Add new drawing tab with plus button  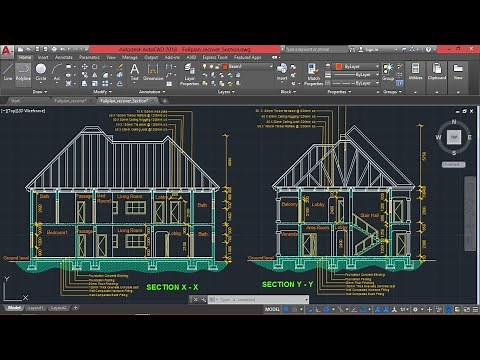pos(165,100)
